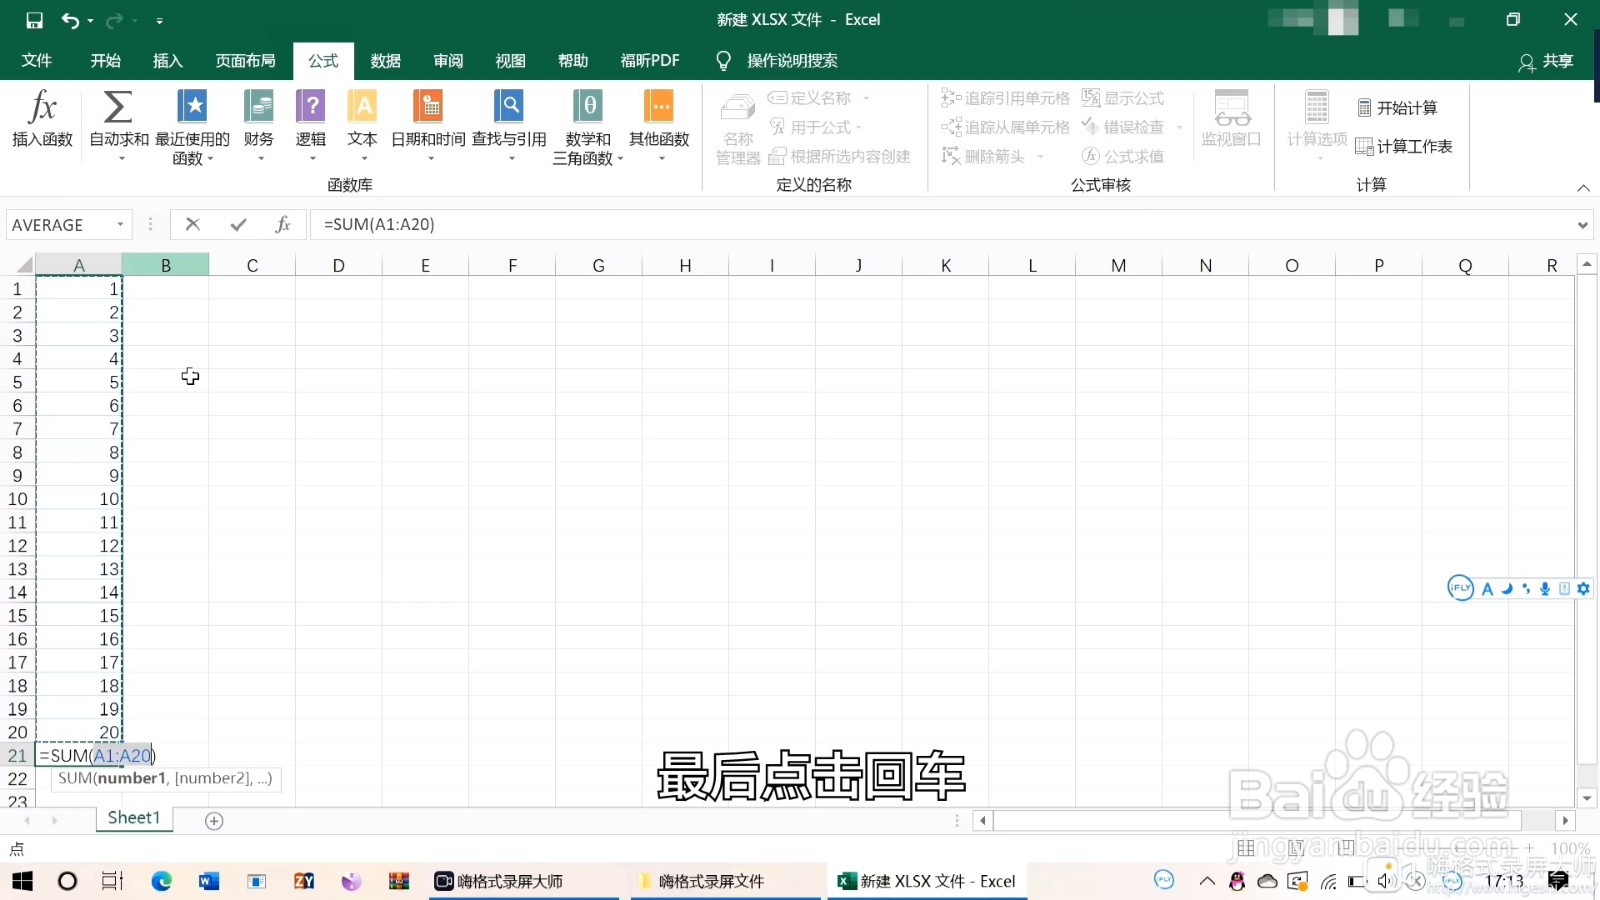Adjust the volume icon in the system tray

click(1385, 881)
